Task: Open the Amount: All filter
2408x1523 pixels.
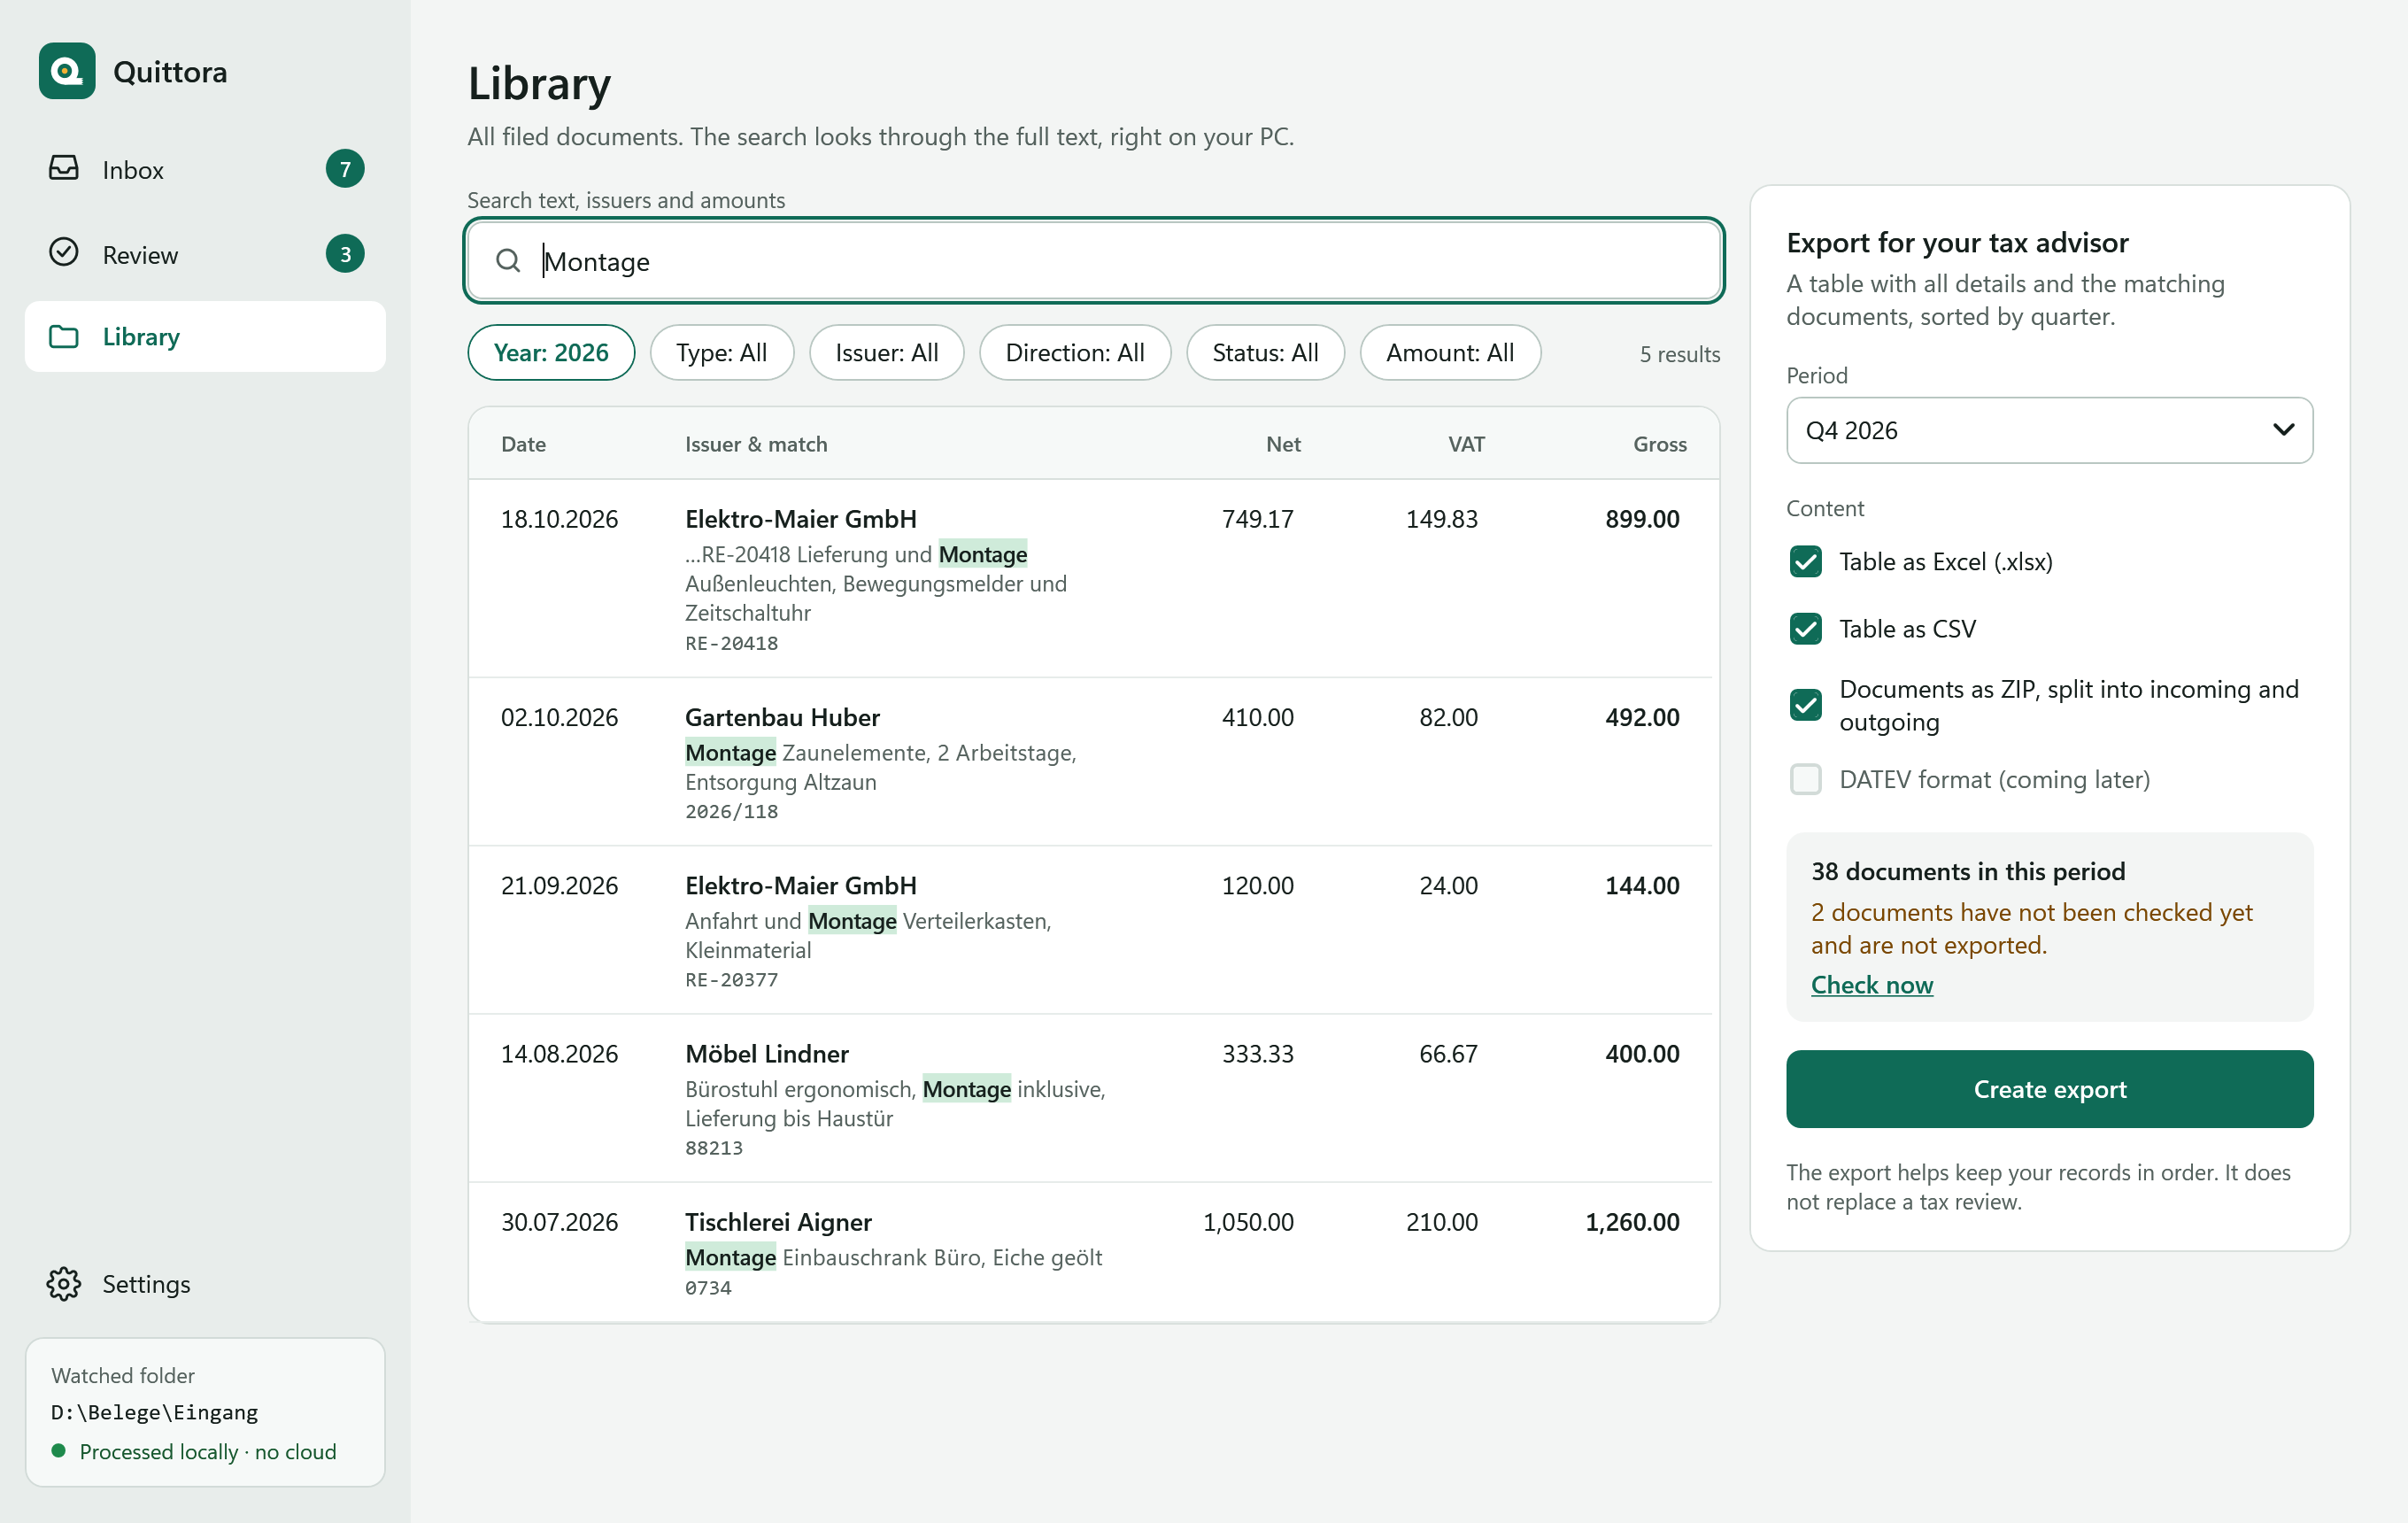Action: coord(1450,352)
